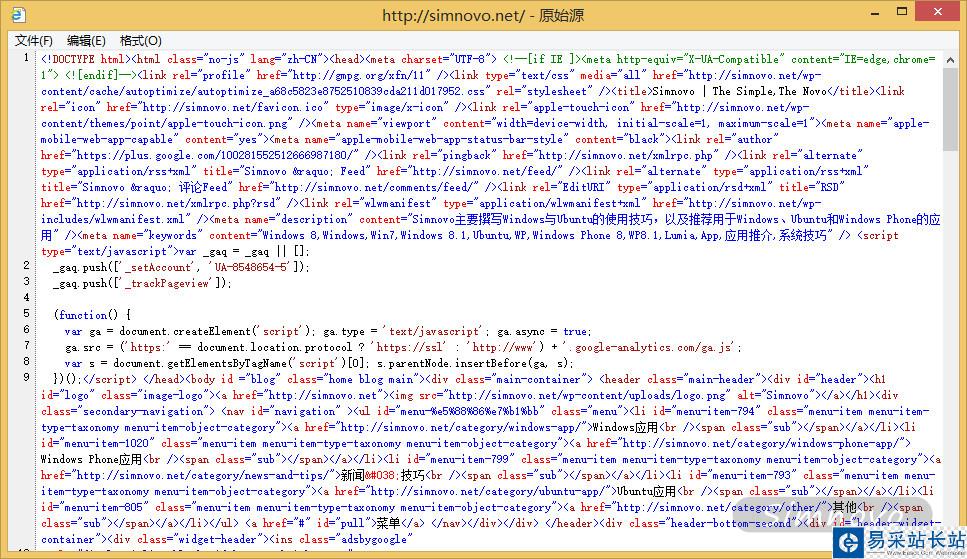Click the scrollbar up arrow
Screen dimensions: 967x559
tap(950, 60)
